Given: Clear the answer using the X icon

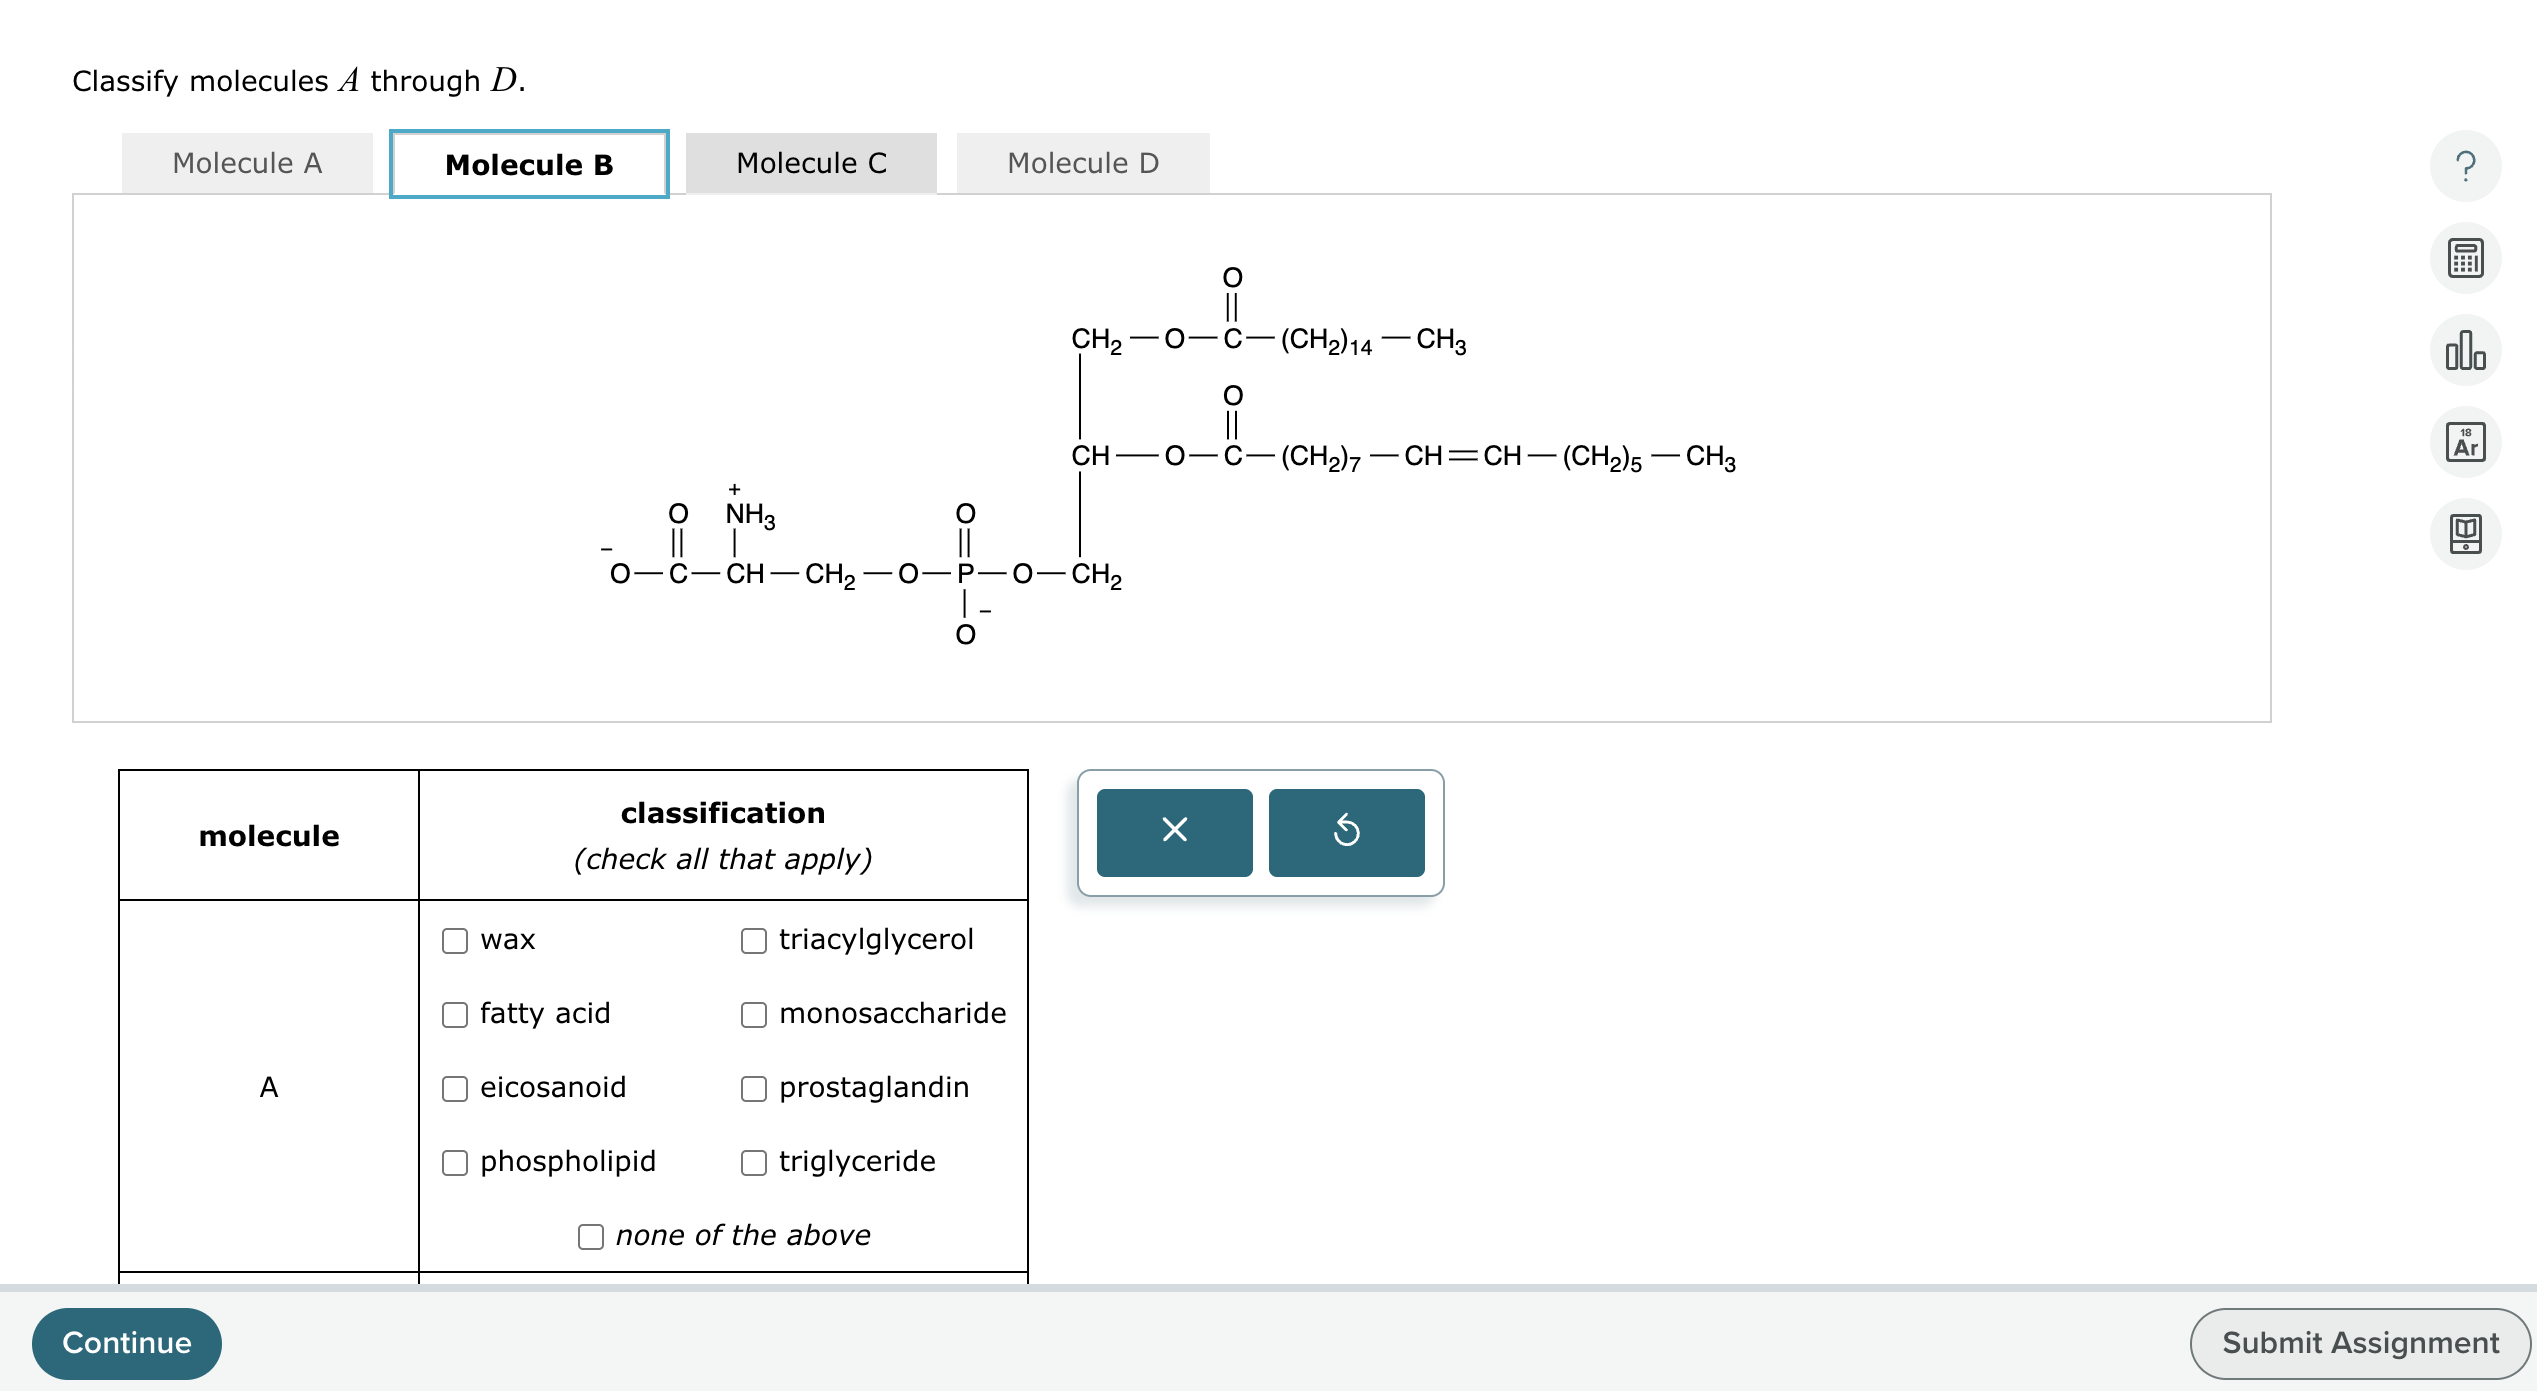Looking at the screenshot, I should coord(1173,831).
